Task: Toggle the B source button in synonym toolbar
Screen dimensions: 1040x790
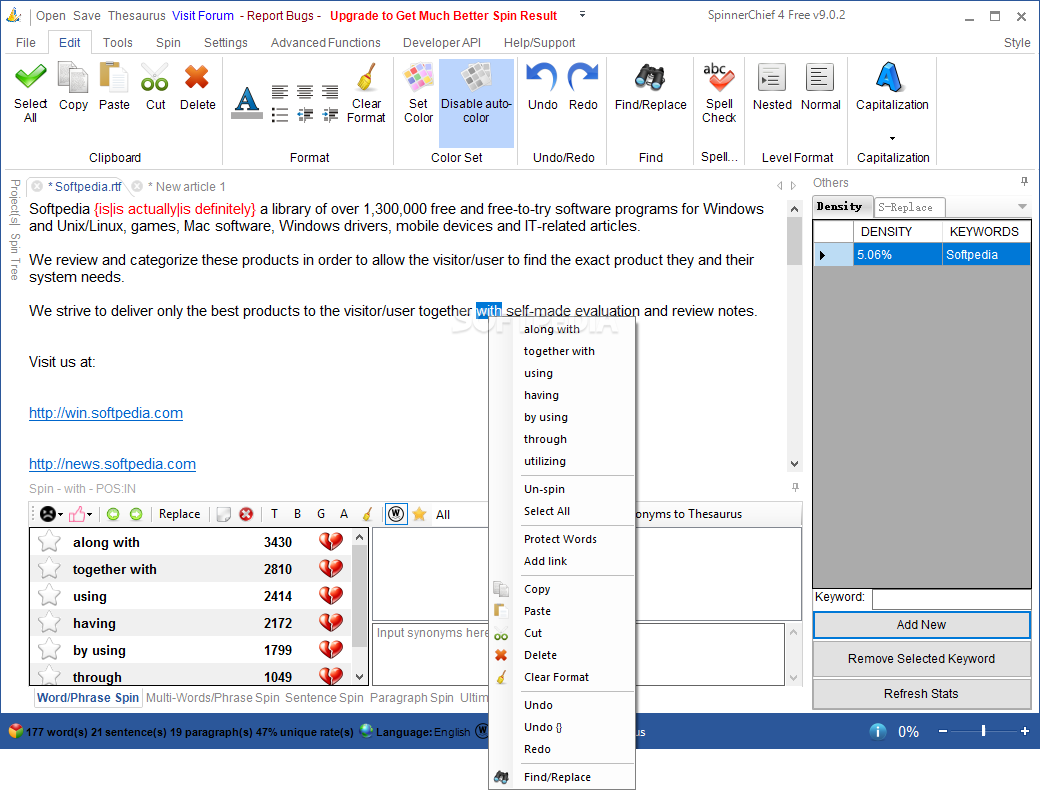Action: [298, 514]
